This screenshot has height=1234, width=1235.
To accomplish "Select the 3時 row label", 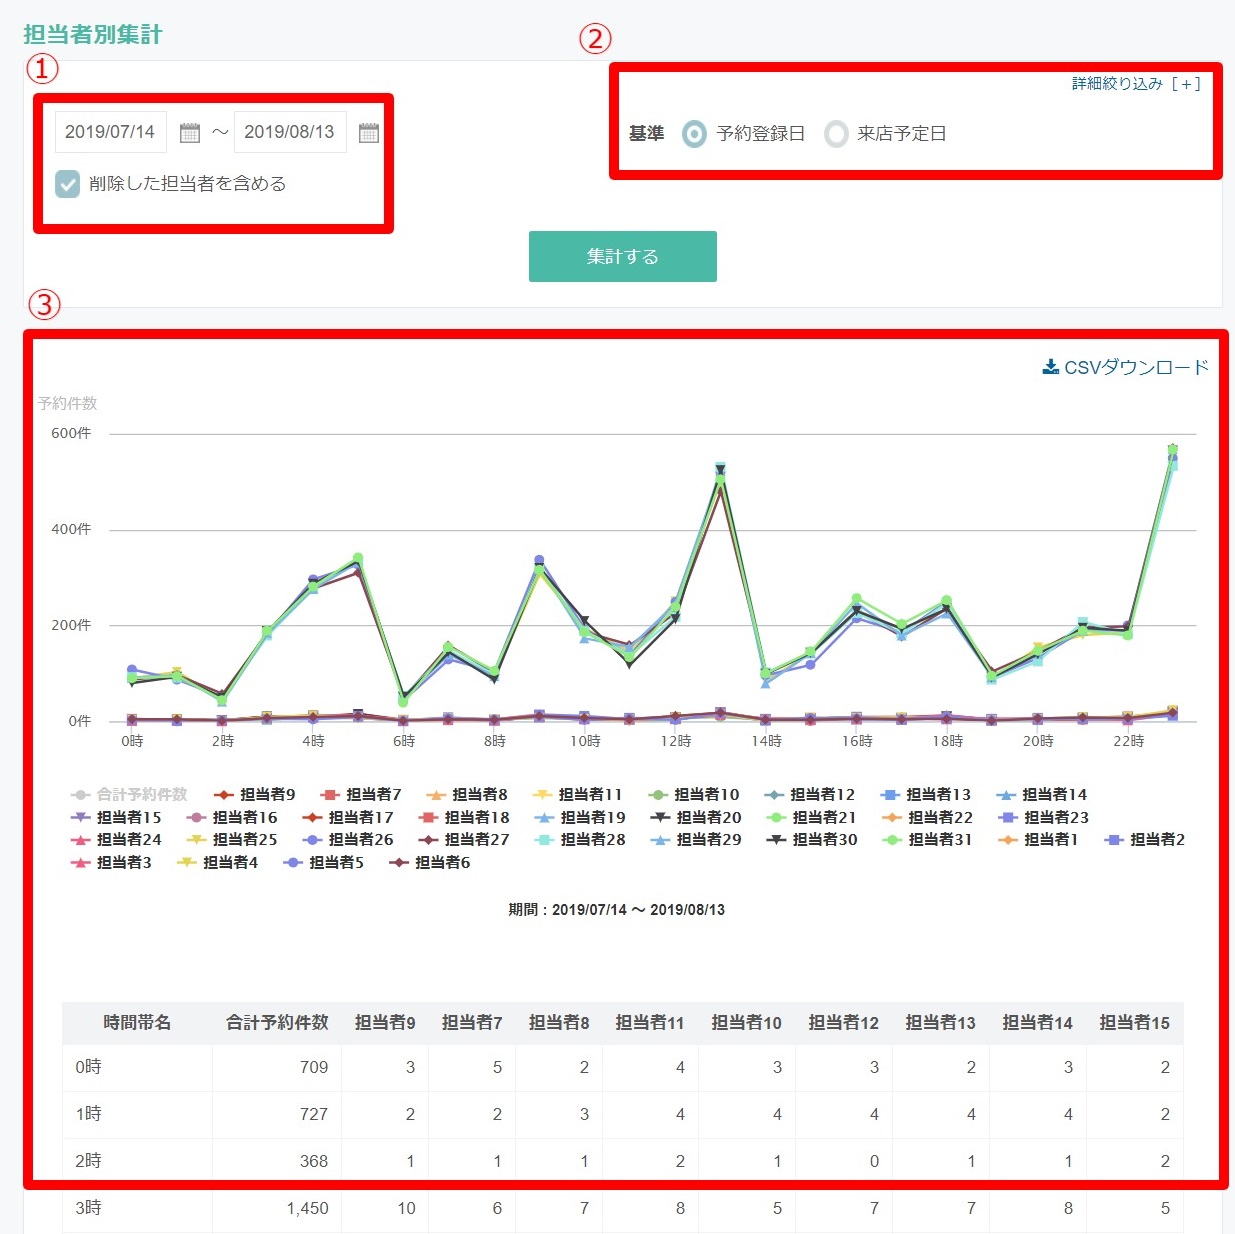I will pos(88,1208).
